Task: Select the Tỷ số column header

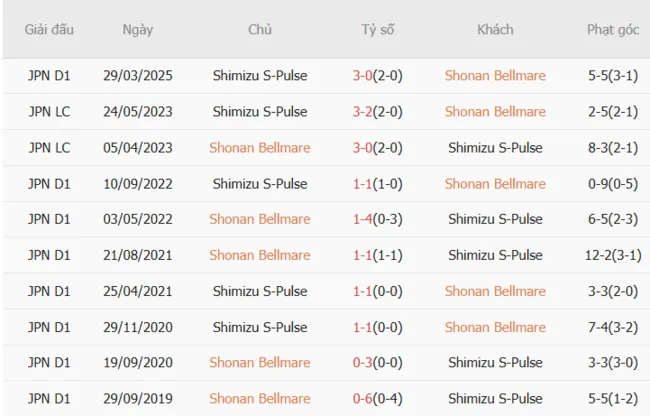Action: click(x=378, y=30)
